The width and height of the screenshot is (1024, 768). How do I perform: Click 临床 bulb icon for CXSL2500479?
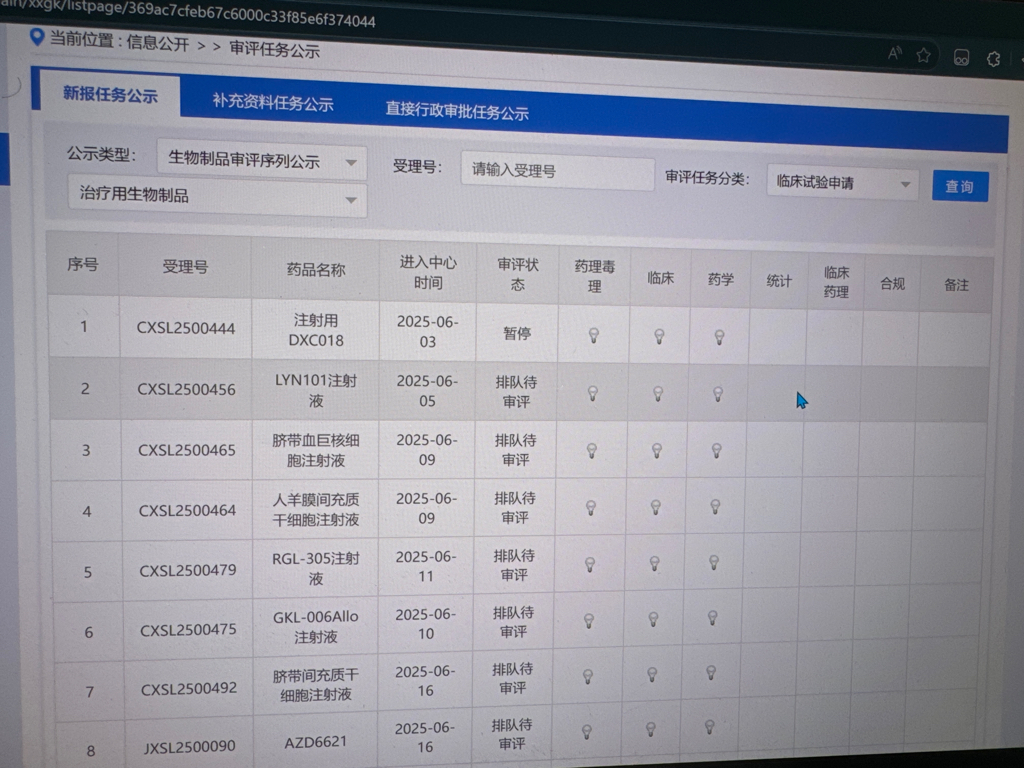(x=654, y=564)
